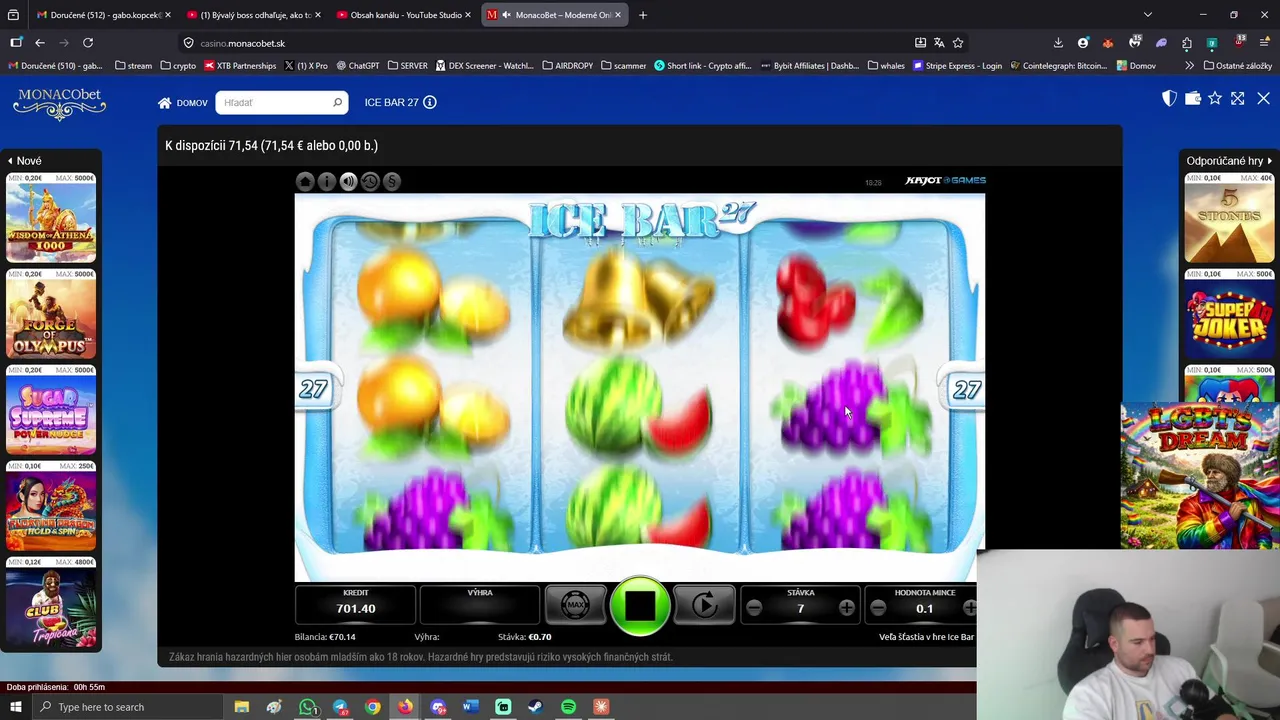This screenshot has width=1280, height=720.
Task: Click the game home icon in the Kajot toolbar
Action: tap(305, 181)
